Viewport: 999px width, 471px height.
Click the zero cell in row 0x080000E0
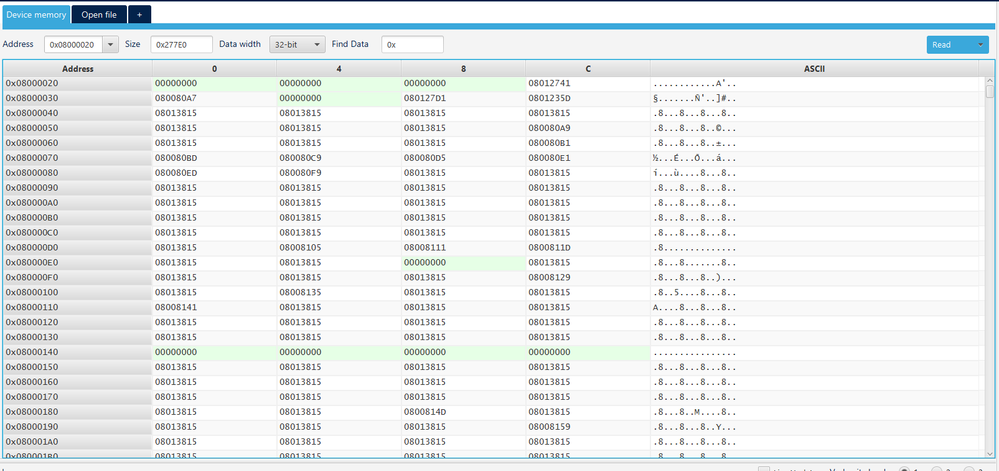[463, 263]
